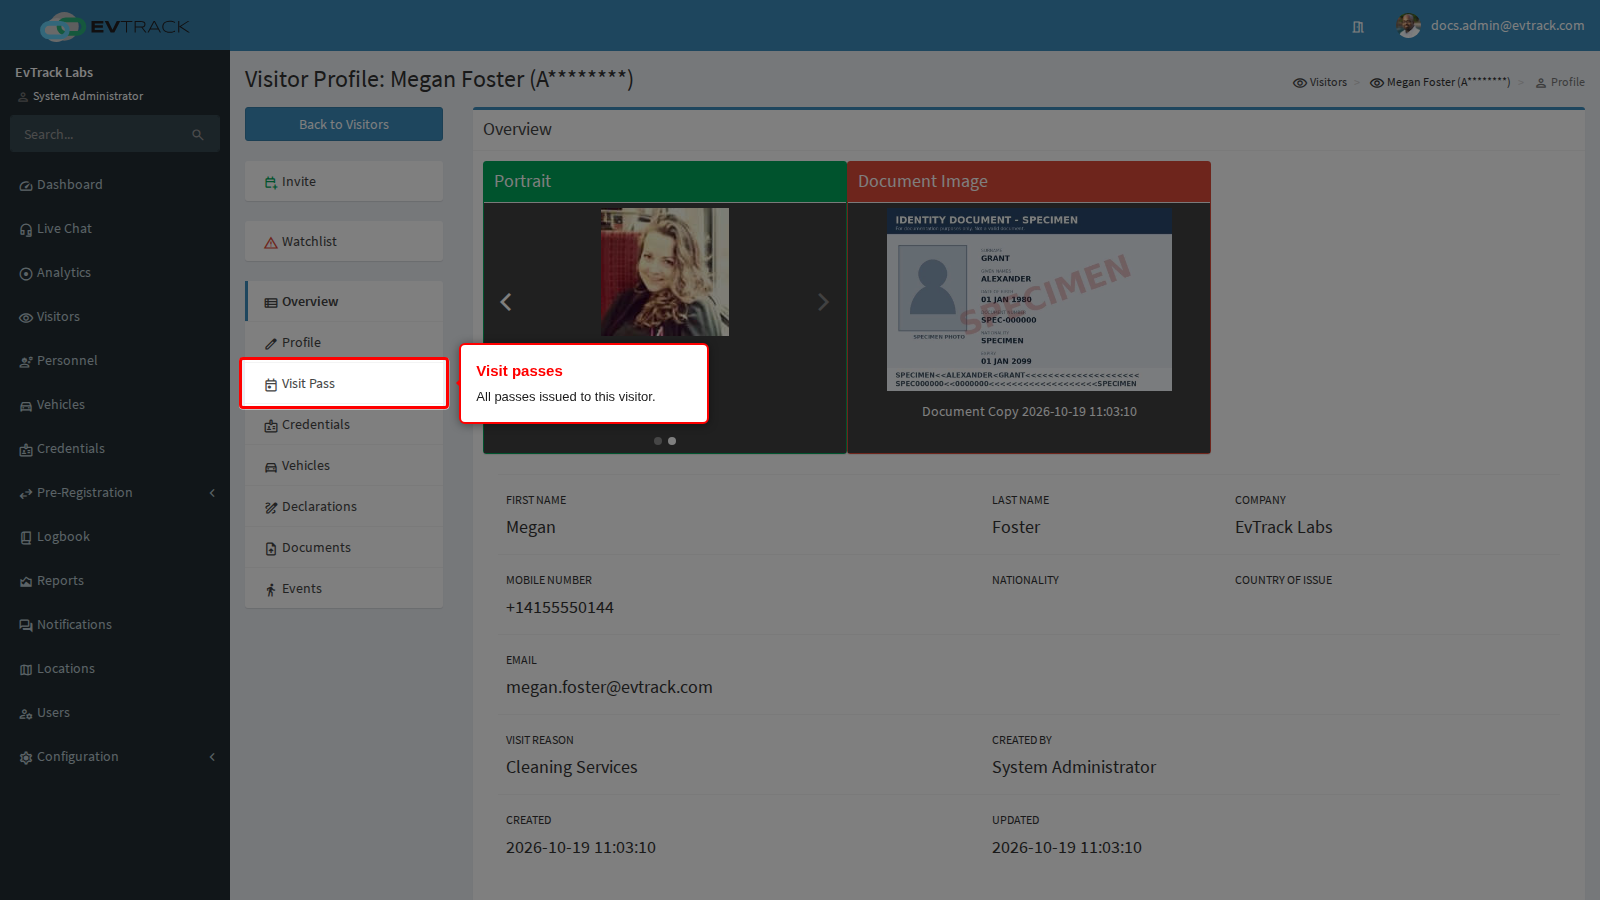The width and height of the screenshot is (1600, 900).
Task: Open the Profile tab in visitor menu
Action: (x=344, y=343)
